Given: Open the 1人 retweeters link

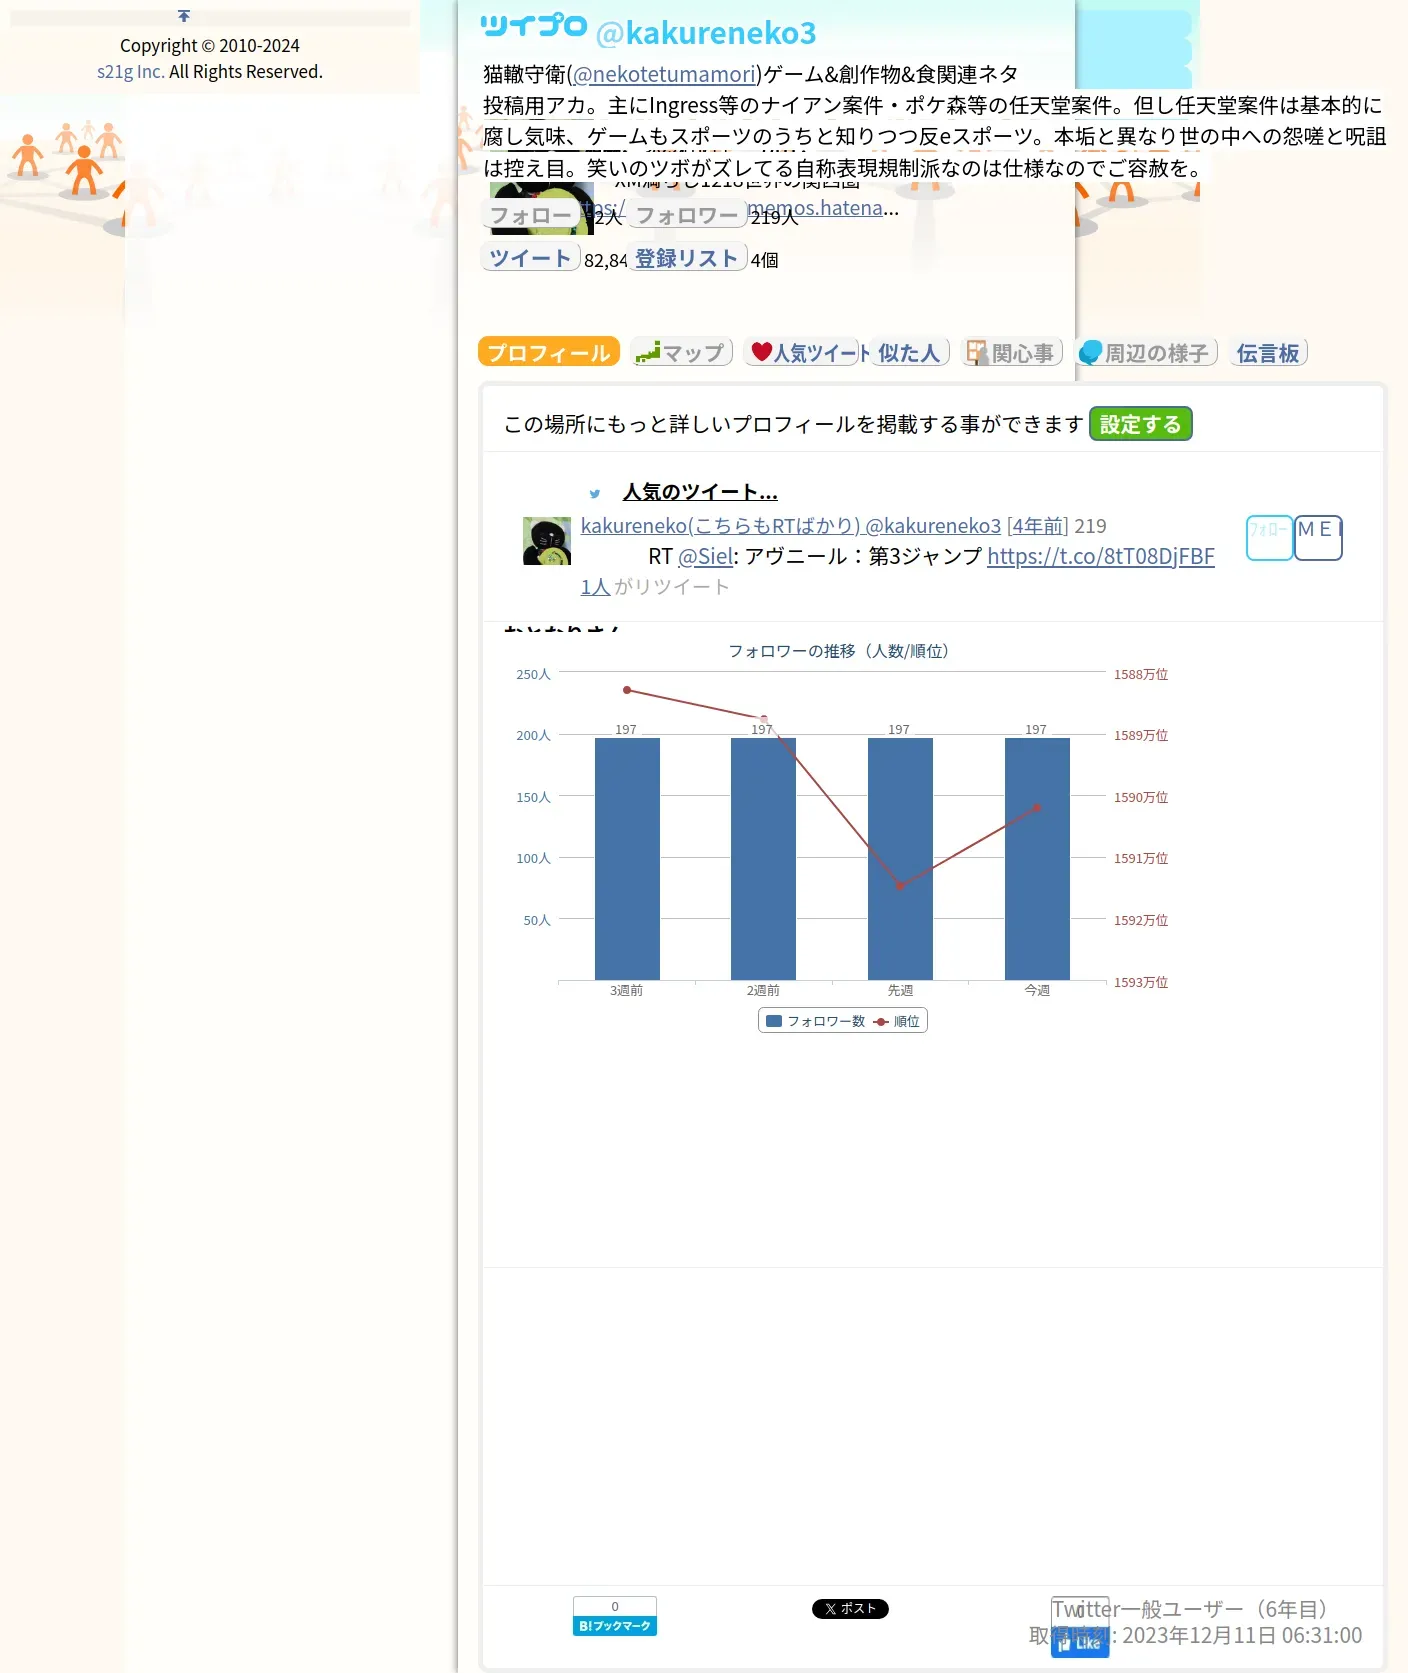Looking at the screenshot, I should click(595, 586).
